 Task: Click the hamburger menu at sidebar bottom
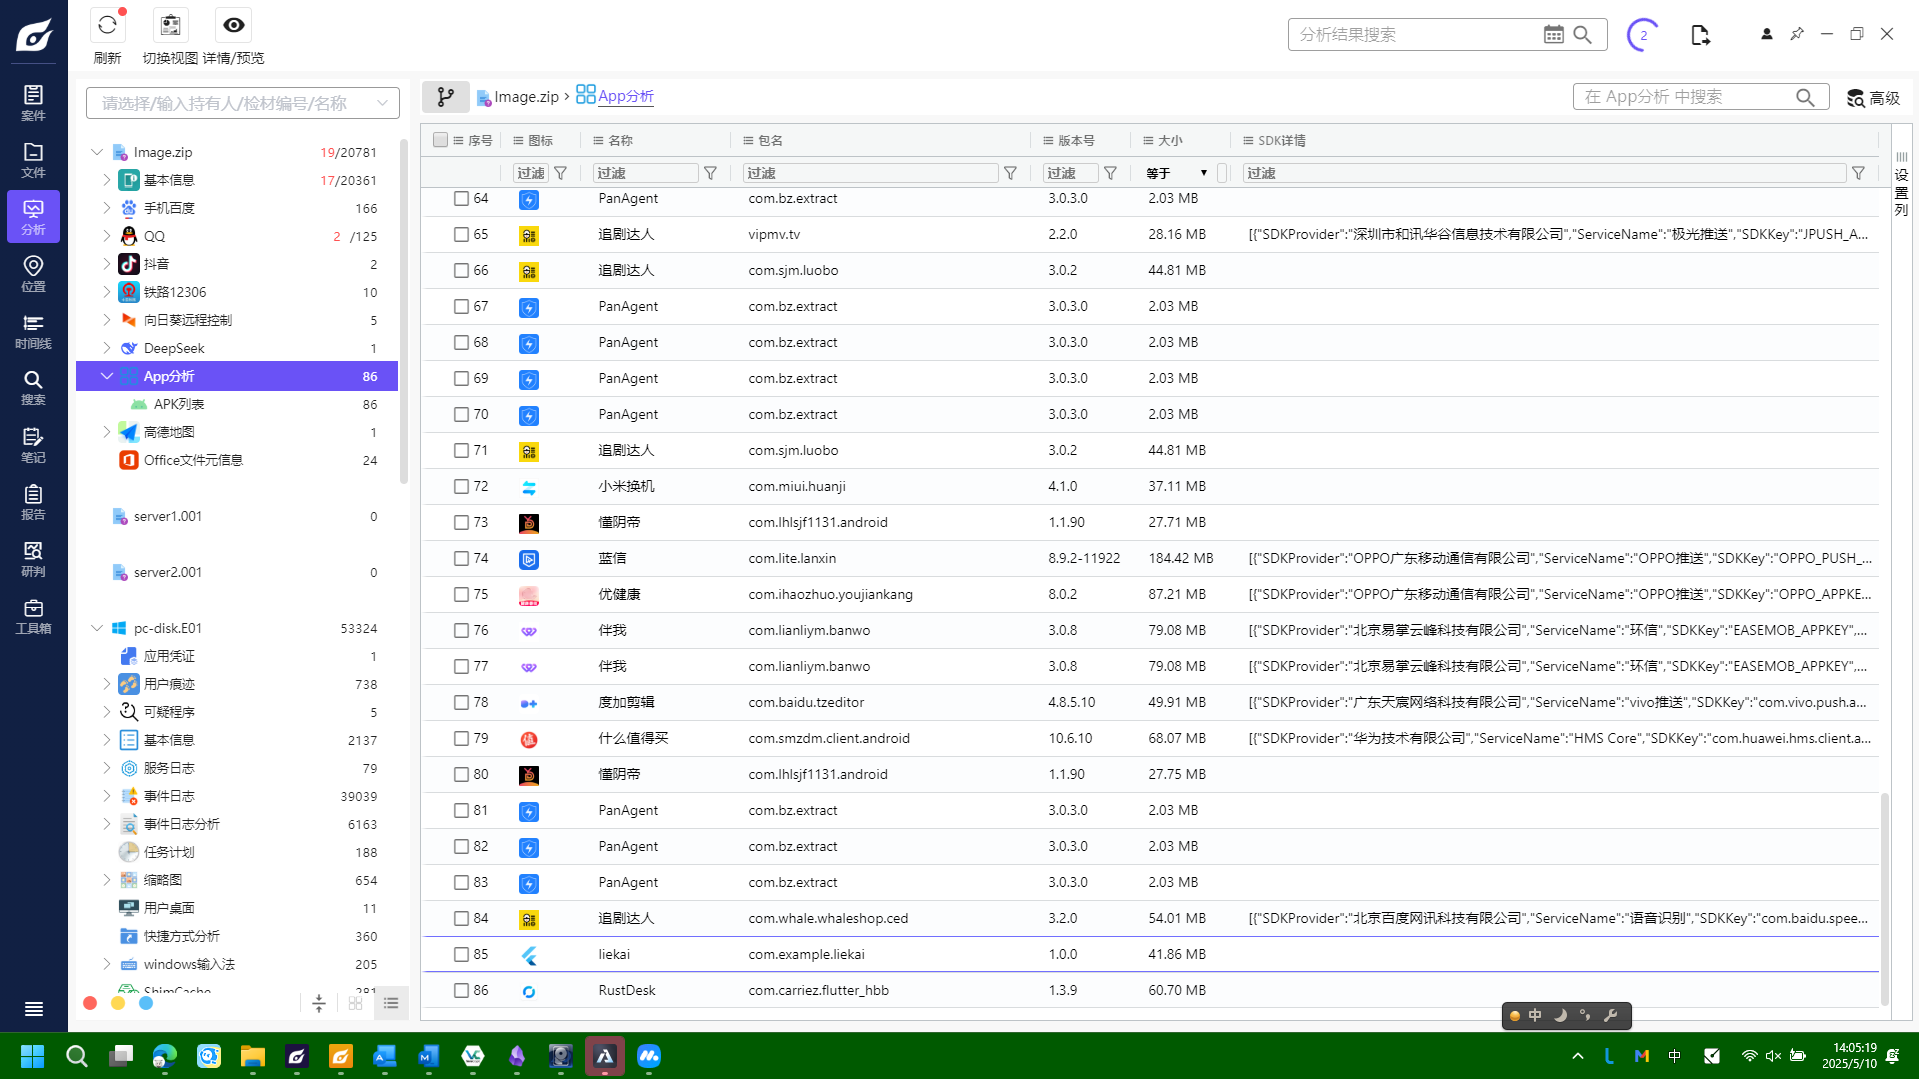pos(33,1009)
